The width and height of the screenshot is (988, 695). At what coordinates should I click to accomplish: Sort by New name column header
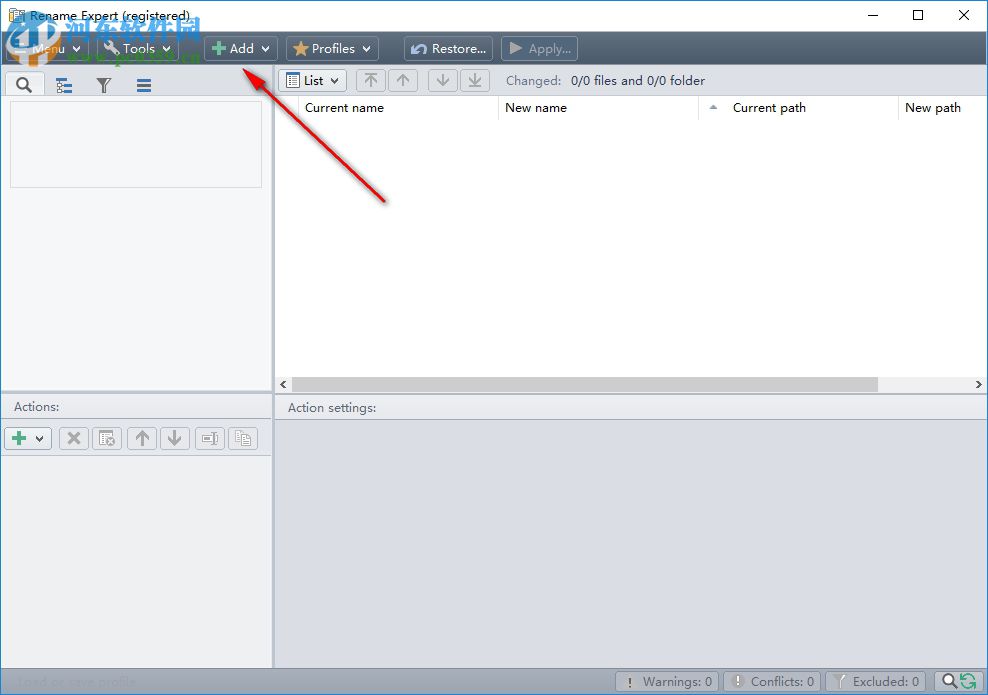[598, 108]
